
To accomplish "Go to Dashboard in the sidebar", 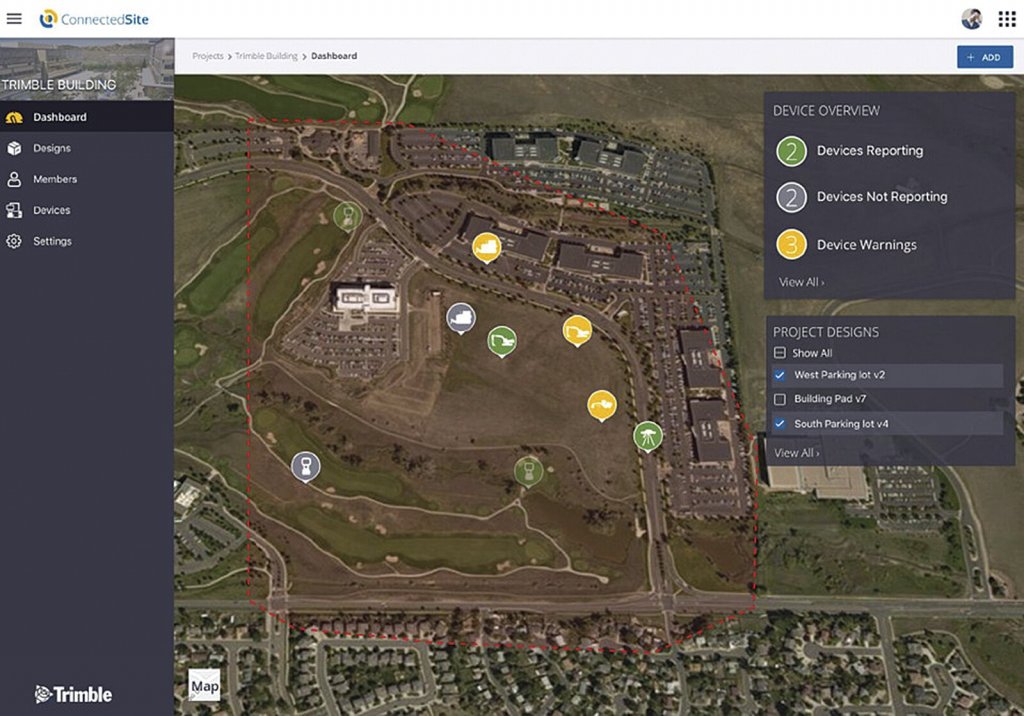I will pos(87,117).
